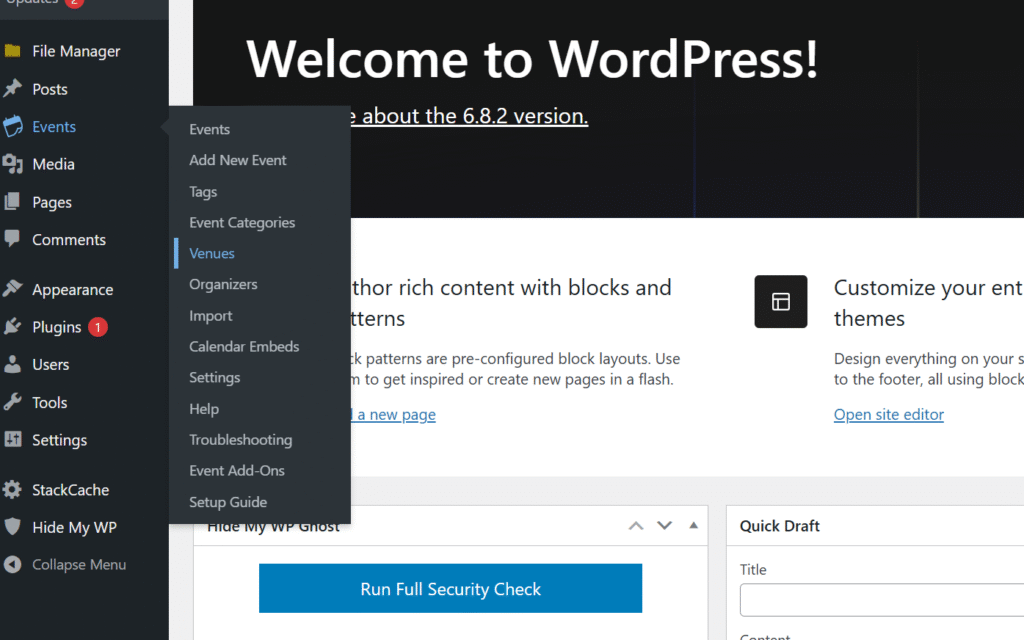Click the StackCache gear icon

pyautogui.click(x=13, y=490)
